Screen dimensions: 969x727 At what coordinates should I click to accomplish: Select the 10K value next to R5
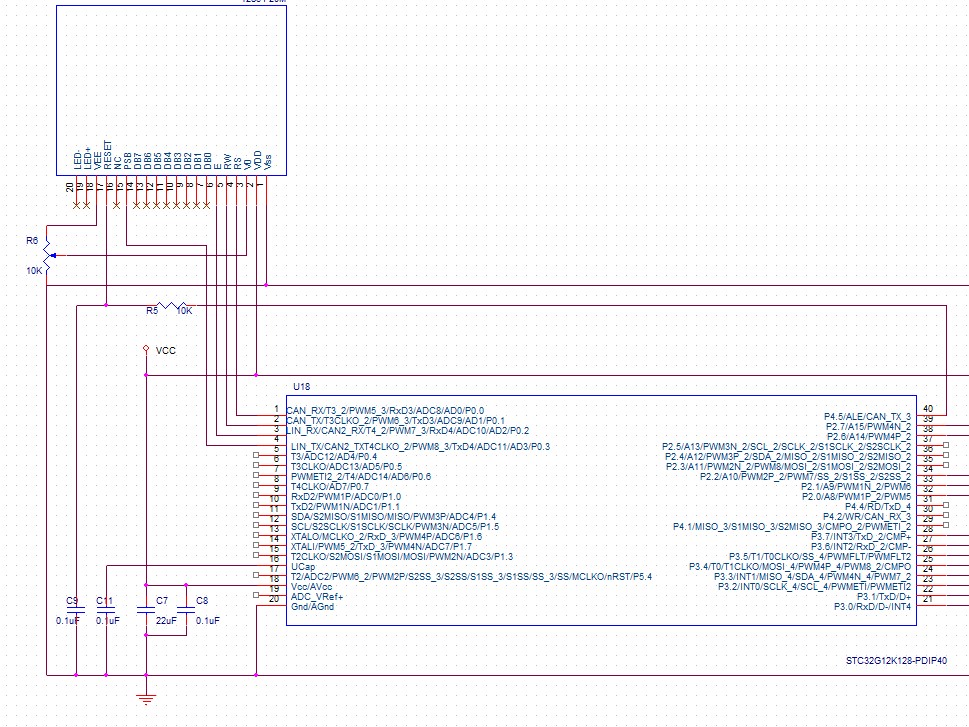tap(185, 310)
